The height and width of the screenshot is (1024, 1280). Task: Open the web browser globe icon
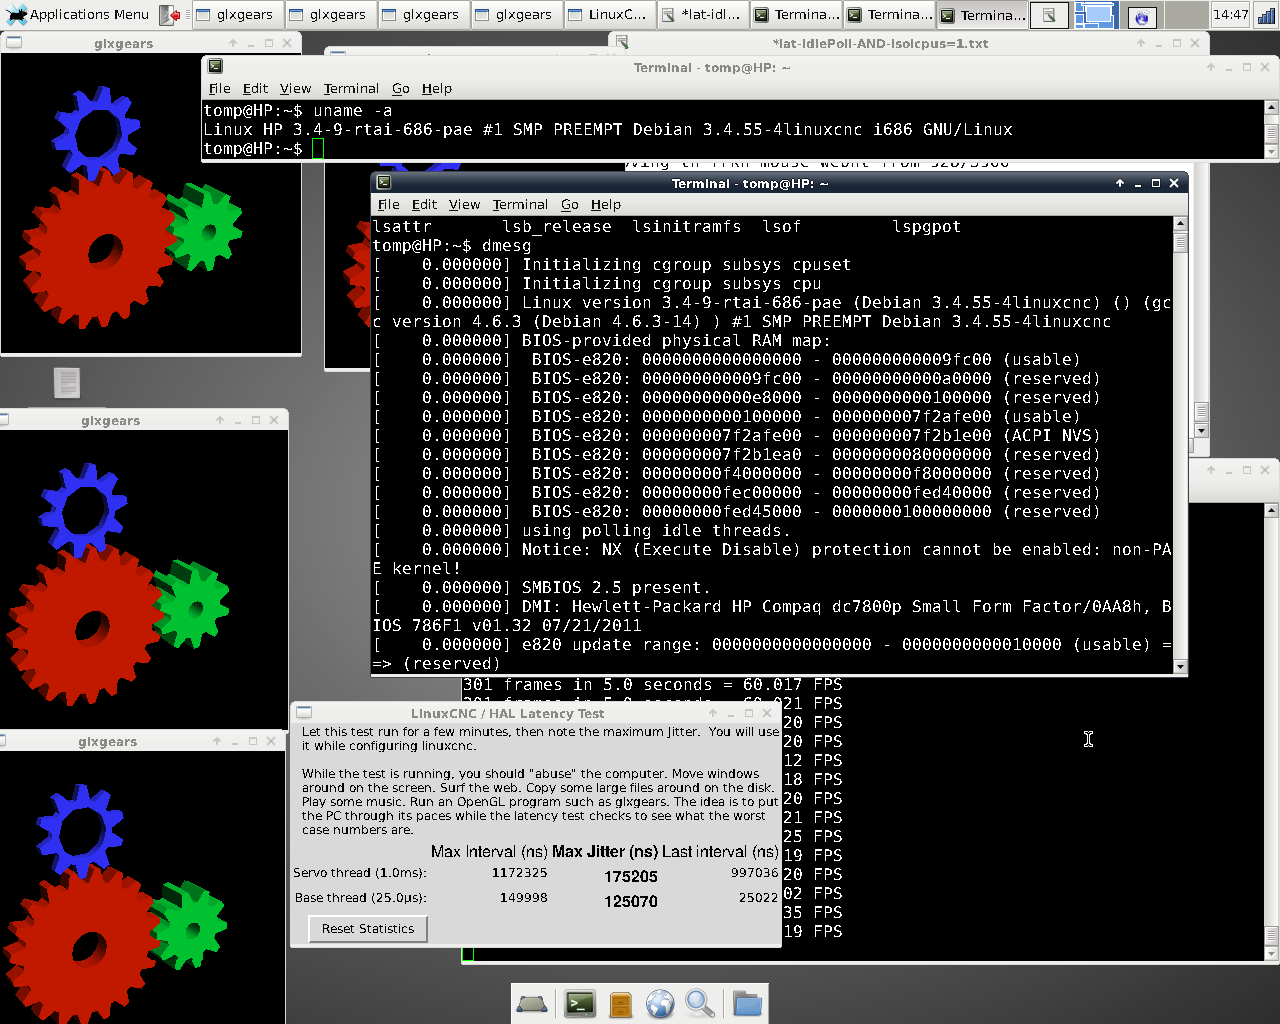click(660, 1003)
